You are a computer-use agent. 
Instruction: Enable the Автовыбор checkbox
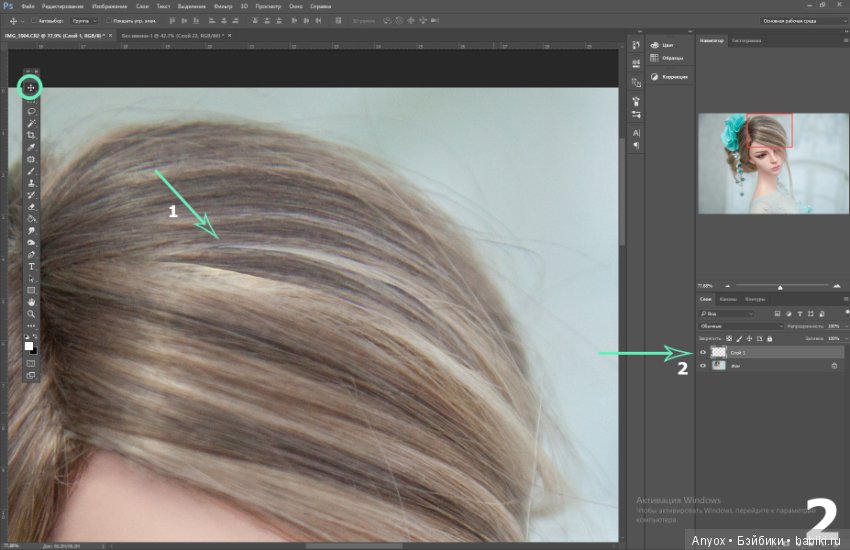34,21
